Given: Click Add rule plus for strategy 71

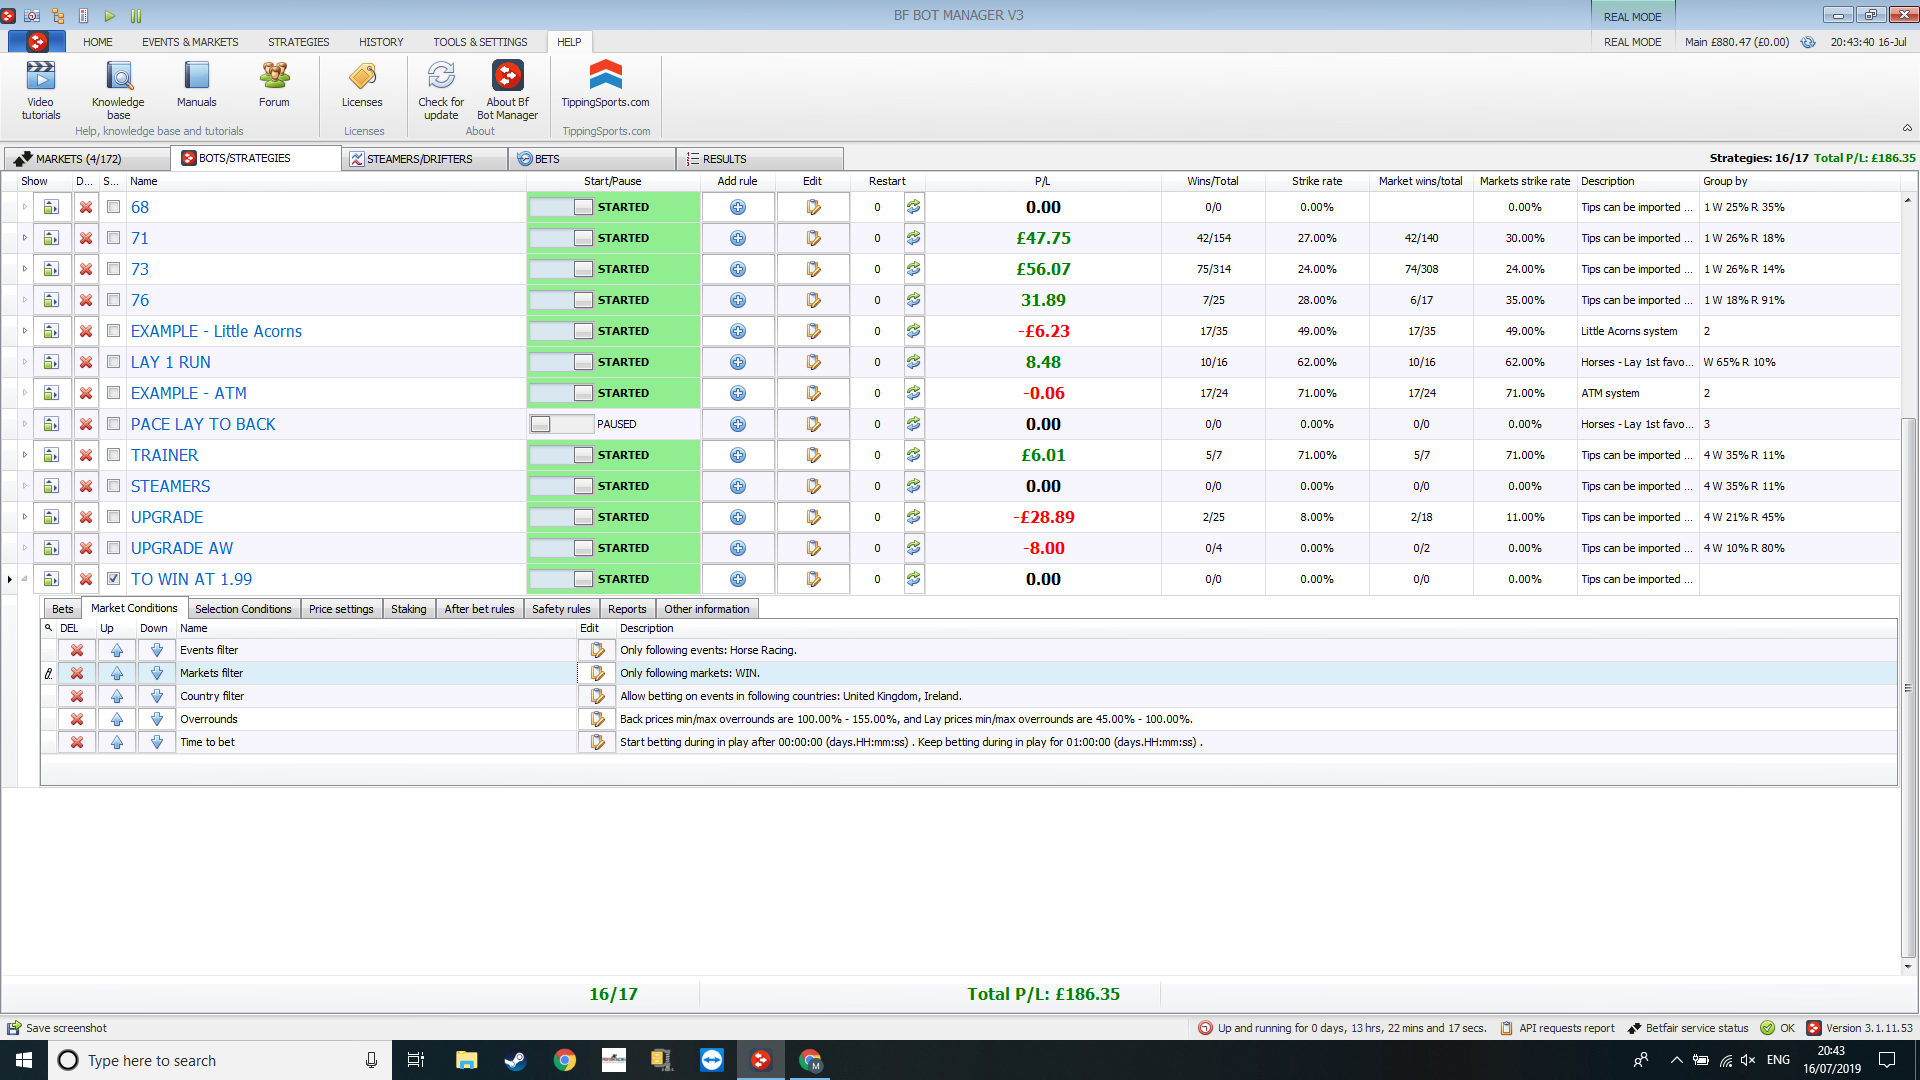Looking at the screenshot, I should coord(738,238).
